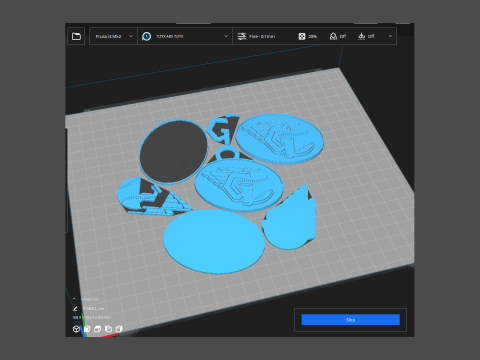Click the blue Slice button
This screenshot has width=480, height=360.
pos(350,320)
